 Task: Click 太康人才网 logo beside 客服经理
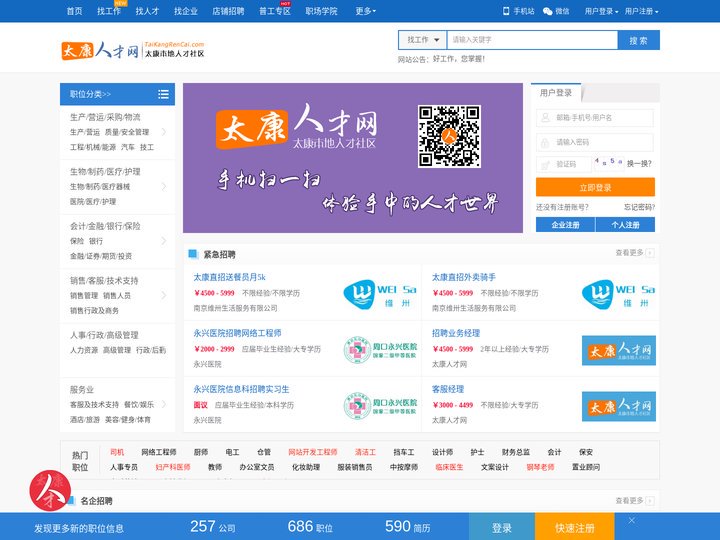point(619,406)
